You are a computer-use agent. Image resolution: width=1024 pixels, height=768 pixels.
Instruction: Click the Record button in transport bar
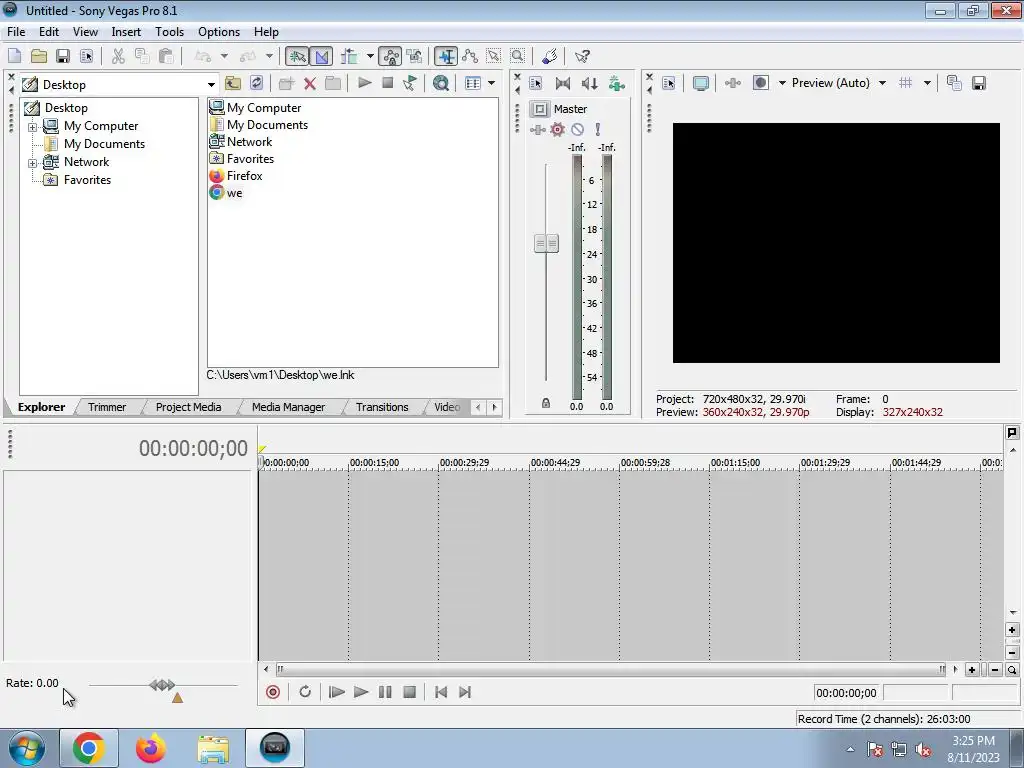pos(273,692)
